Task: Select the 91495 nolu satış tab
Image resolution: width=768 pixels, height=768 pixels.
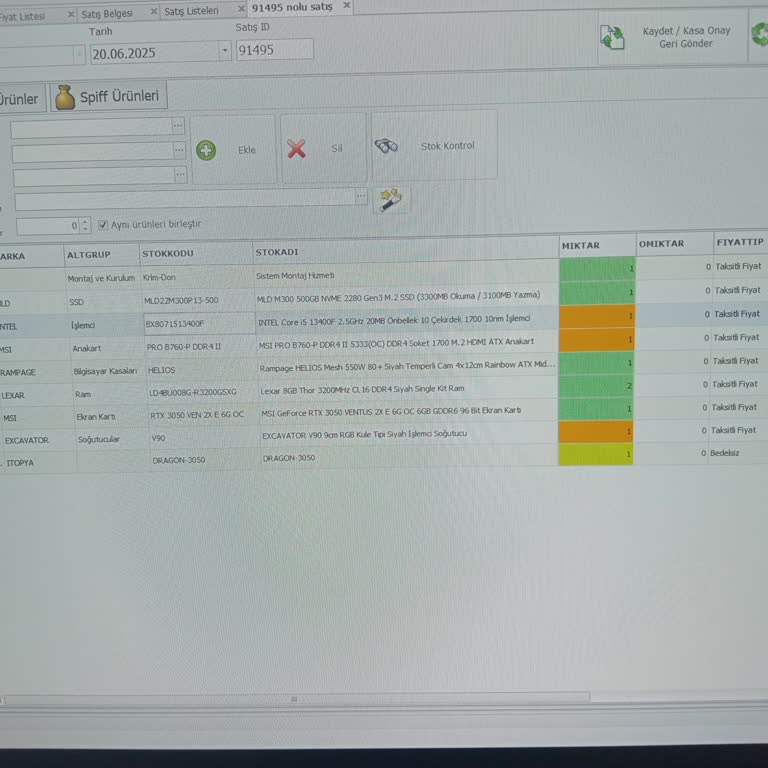Action: pos(292,7)
